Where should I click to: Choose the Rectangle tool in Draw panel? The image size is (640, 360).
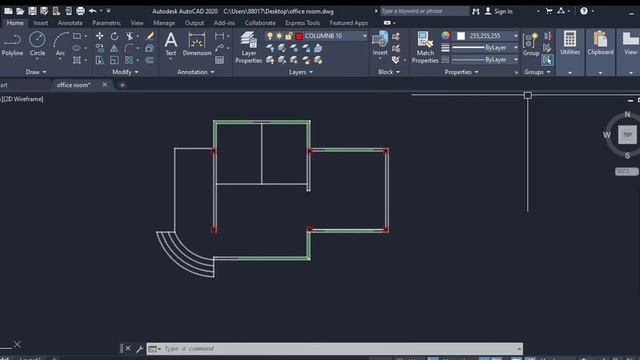click(x=77, y=36)
